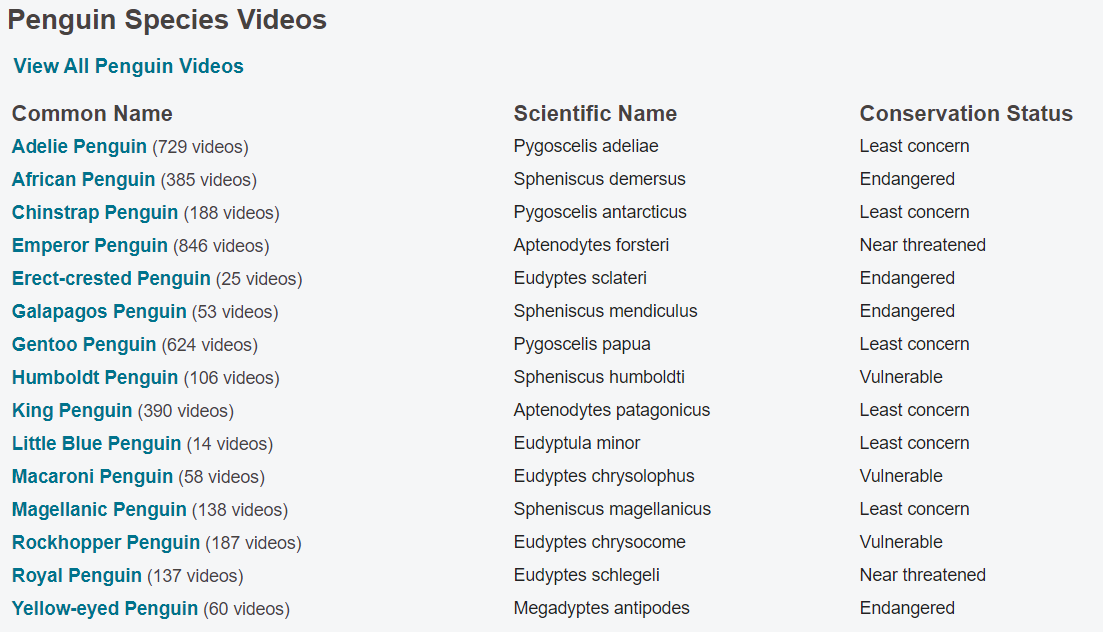Open King Penguin videos
This screenshot has height=632, width=1103.
pyautogui.click(x=72, y=411)
